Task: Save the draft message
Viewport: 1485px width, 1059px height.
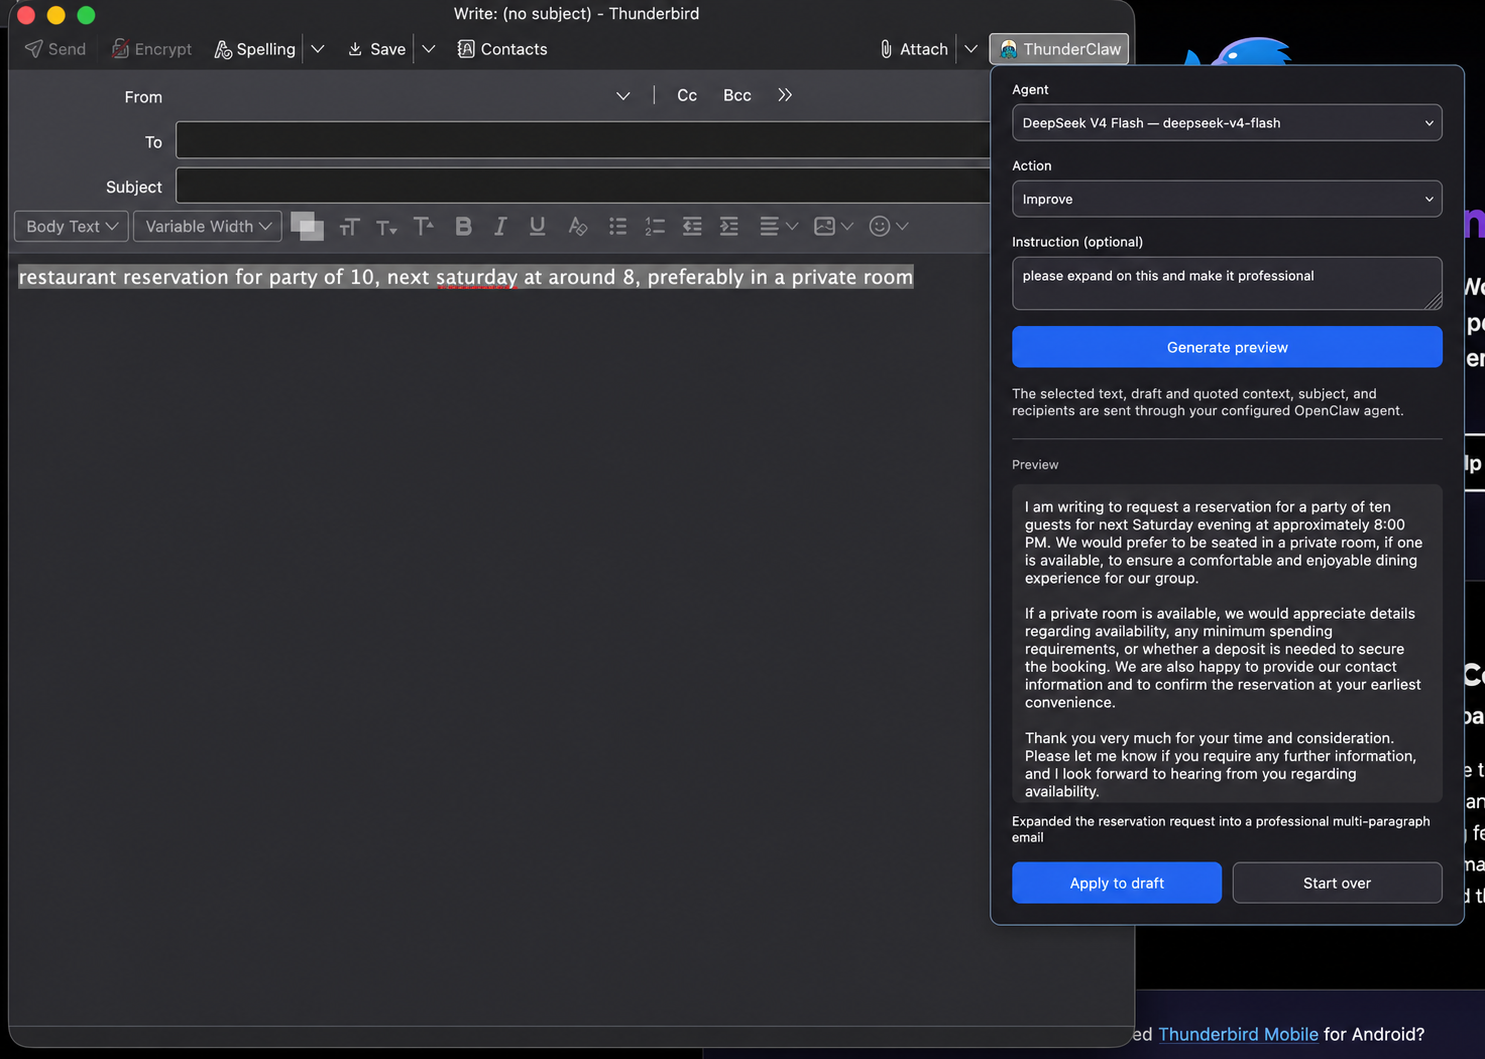Action: coord(376,49)
